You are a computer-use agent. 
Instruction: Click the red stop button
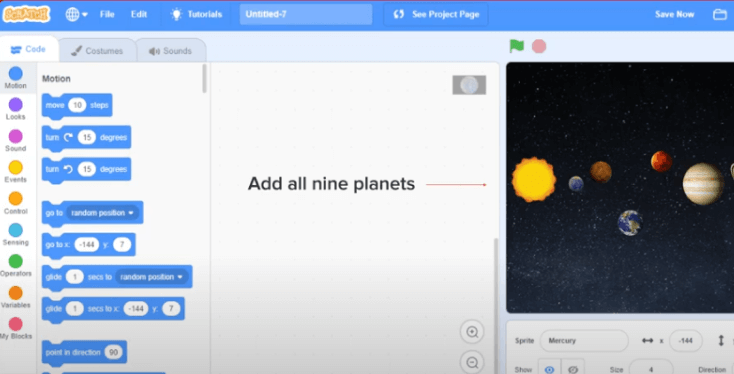pyautogui.click(x=539, y=46)
